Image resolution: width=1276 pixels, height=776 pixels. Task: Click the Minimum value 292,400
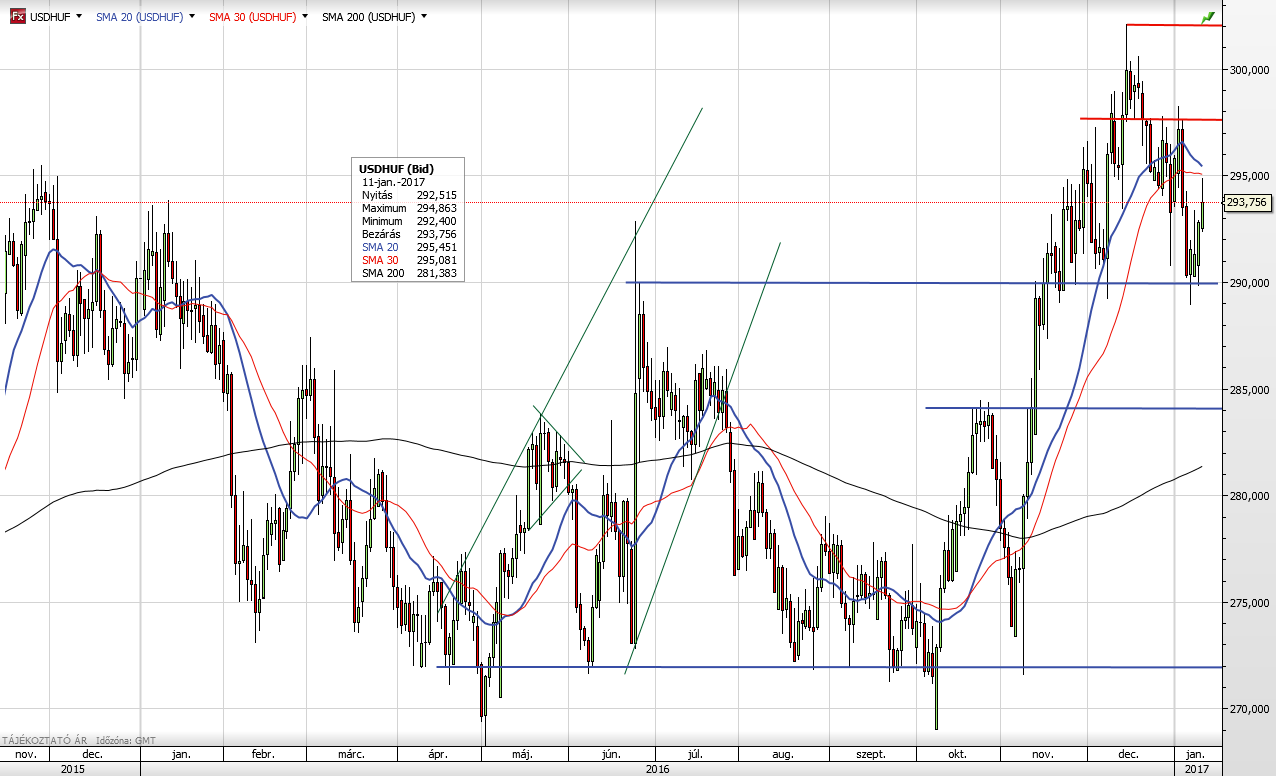[x=436, y=221]
